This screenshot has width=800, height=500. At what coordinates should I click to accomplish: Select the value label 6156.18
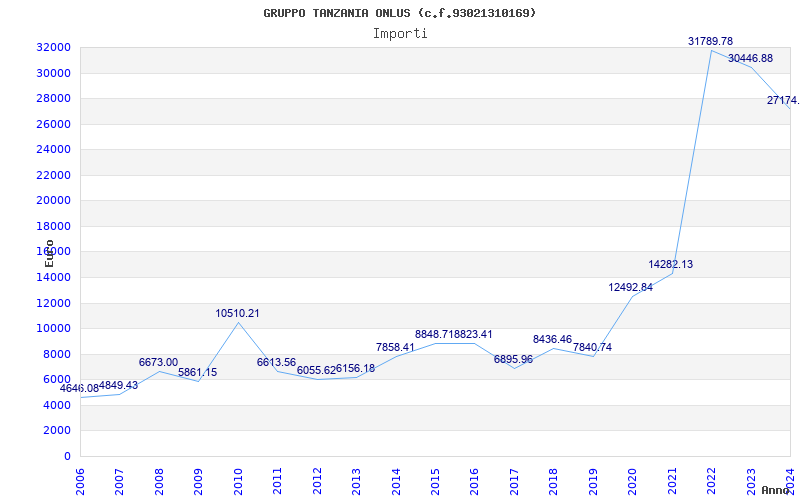coord(355,368)
